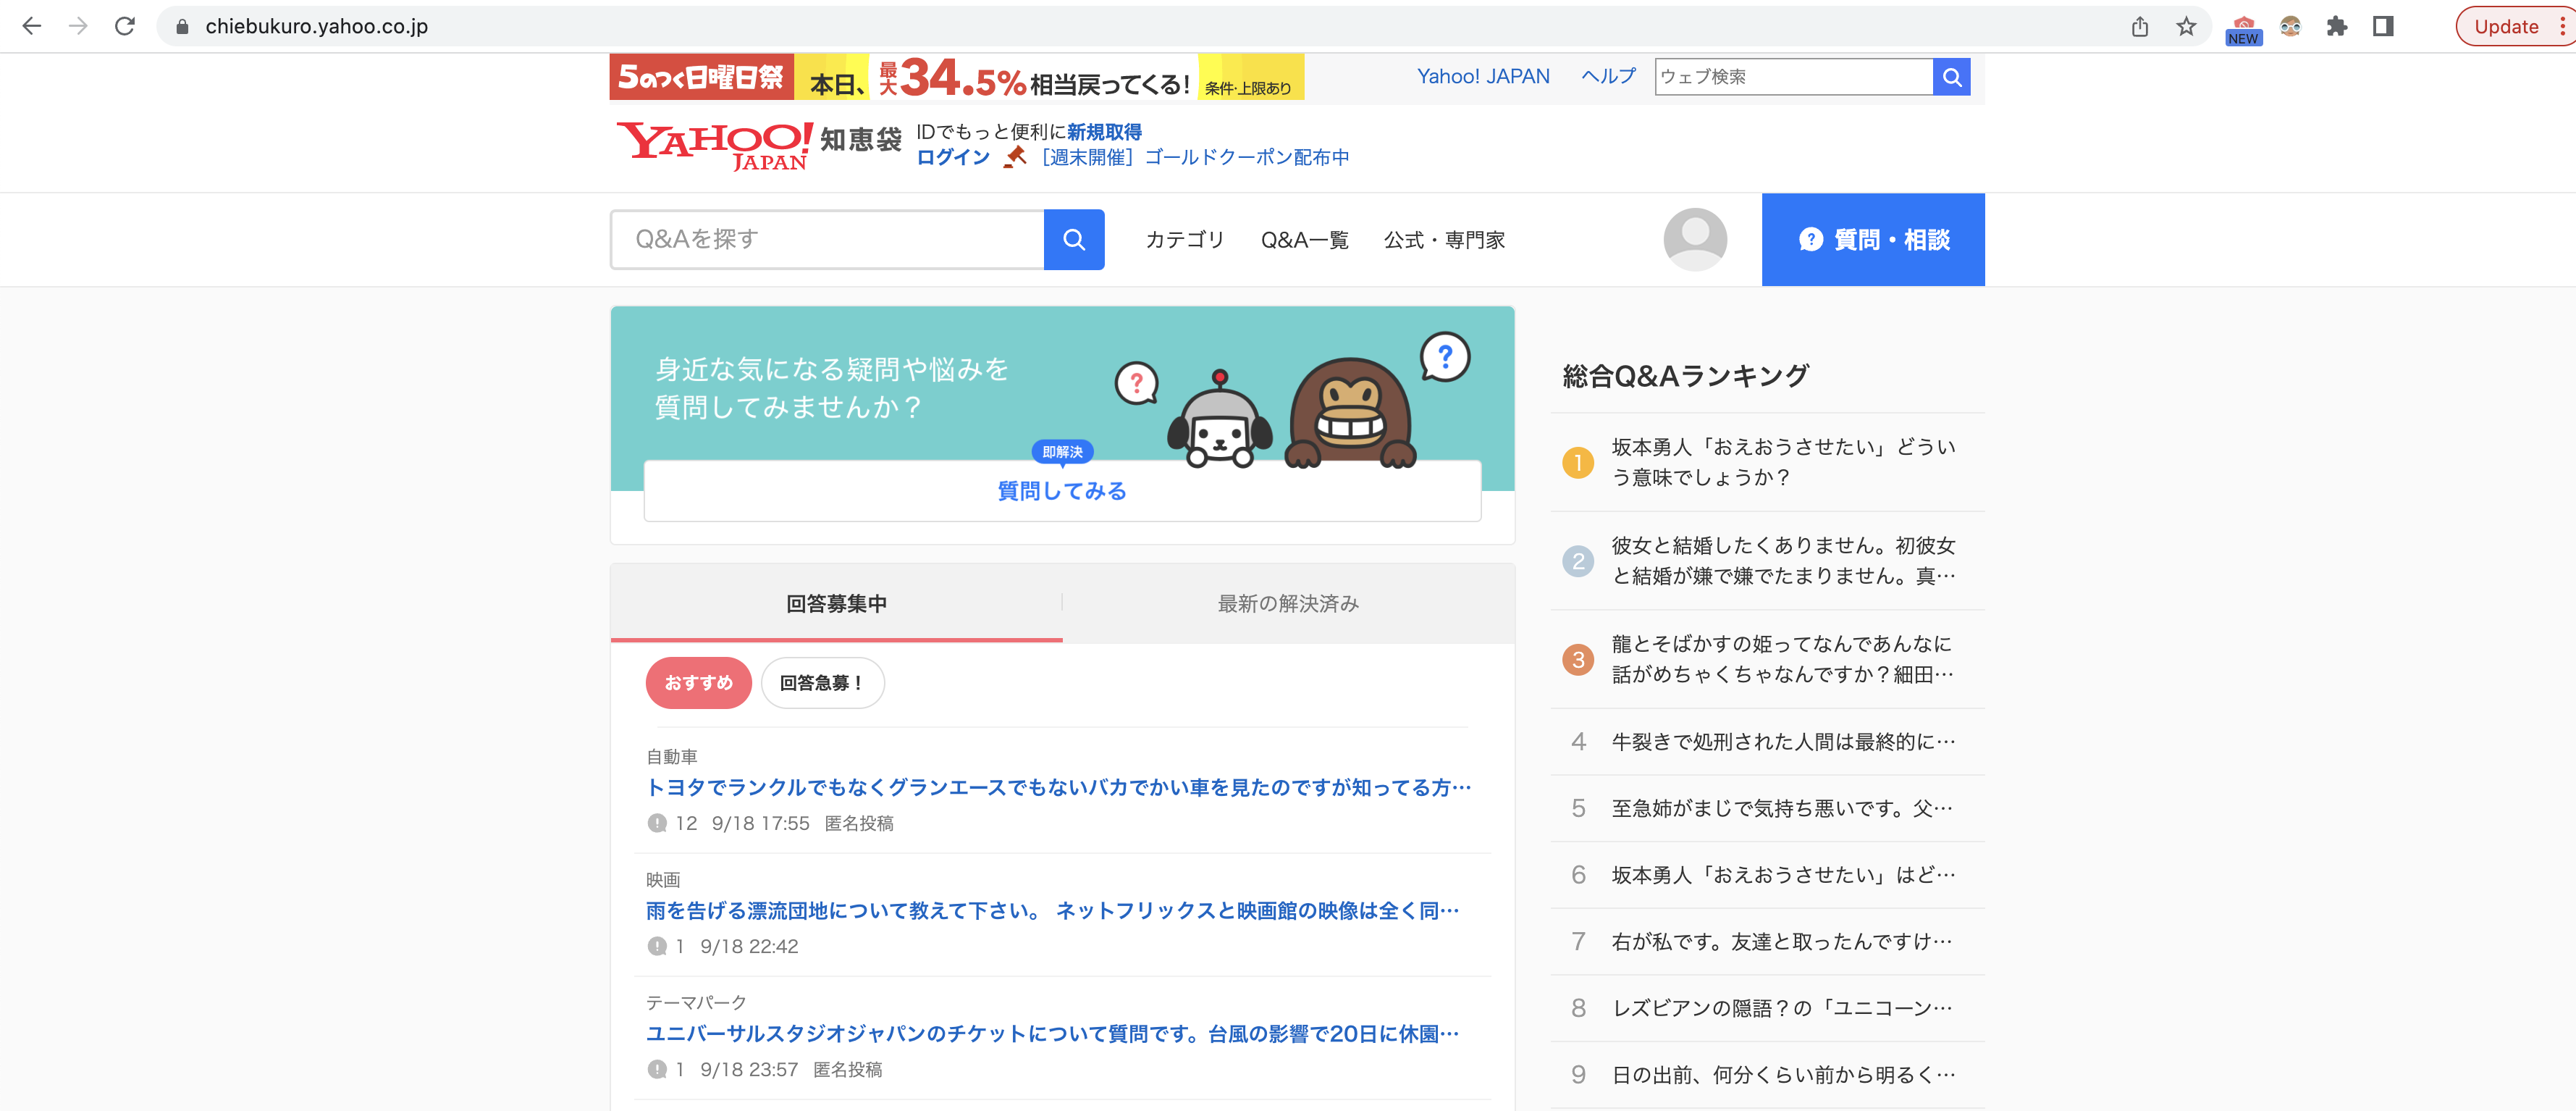This screenshot has width=2576, height=1111.
Task: Open the profile avatar icon
Action: click(x=1694, y=240)
